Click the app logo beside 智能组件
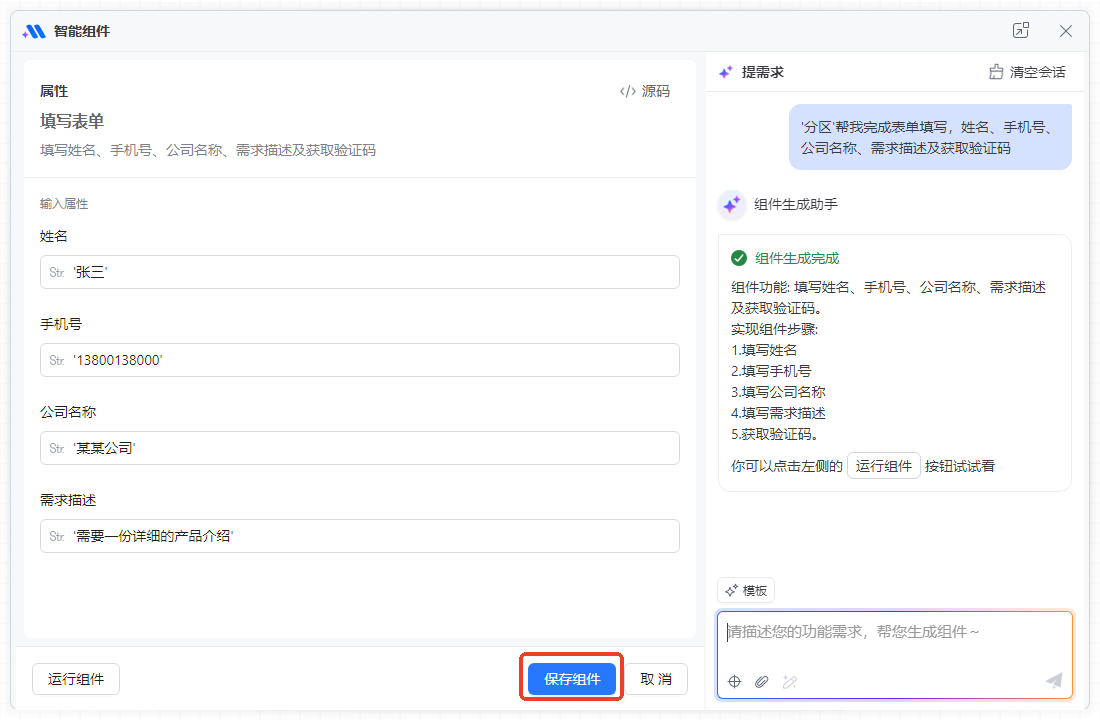1100x720 pixels. point(34,31)
